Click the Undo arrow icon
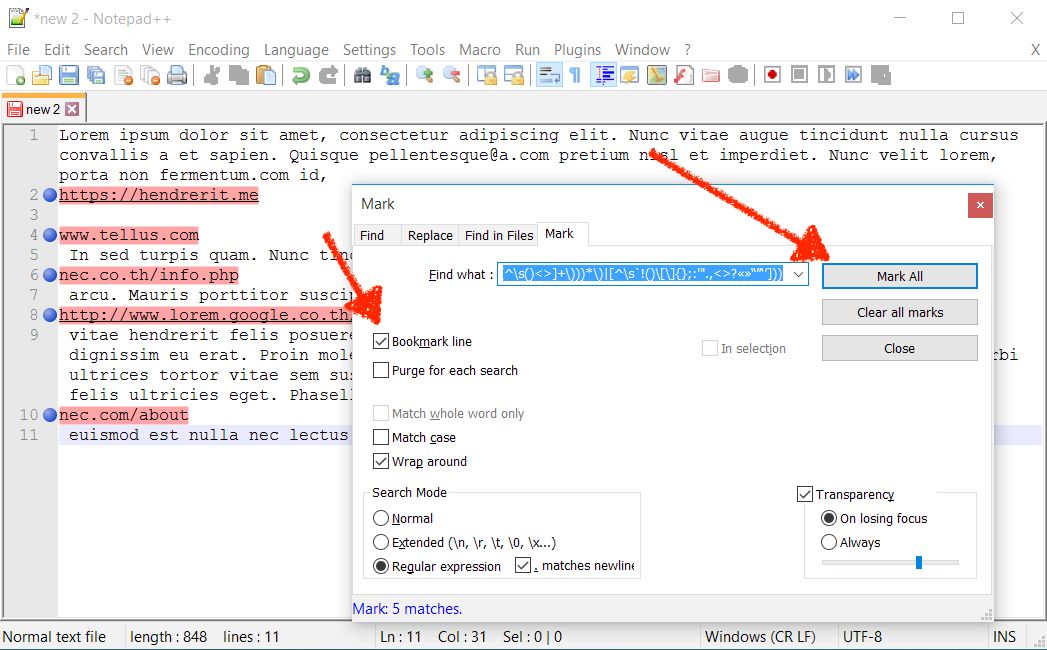1047x650 pixels. 300,75
